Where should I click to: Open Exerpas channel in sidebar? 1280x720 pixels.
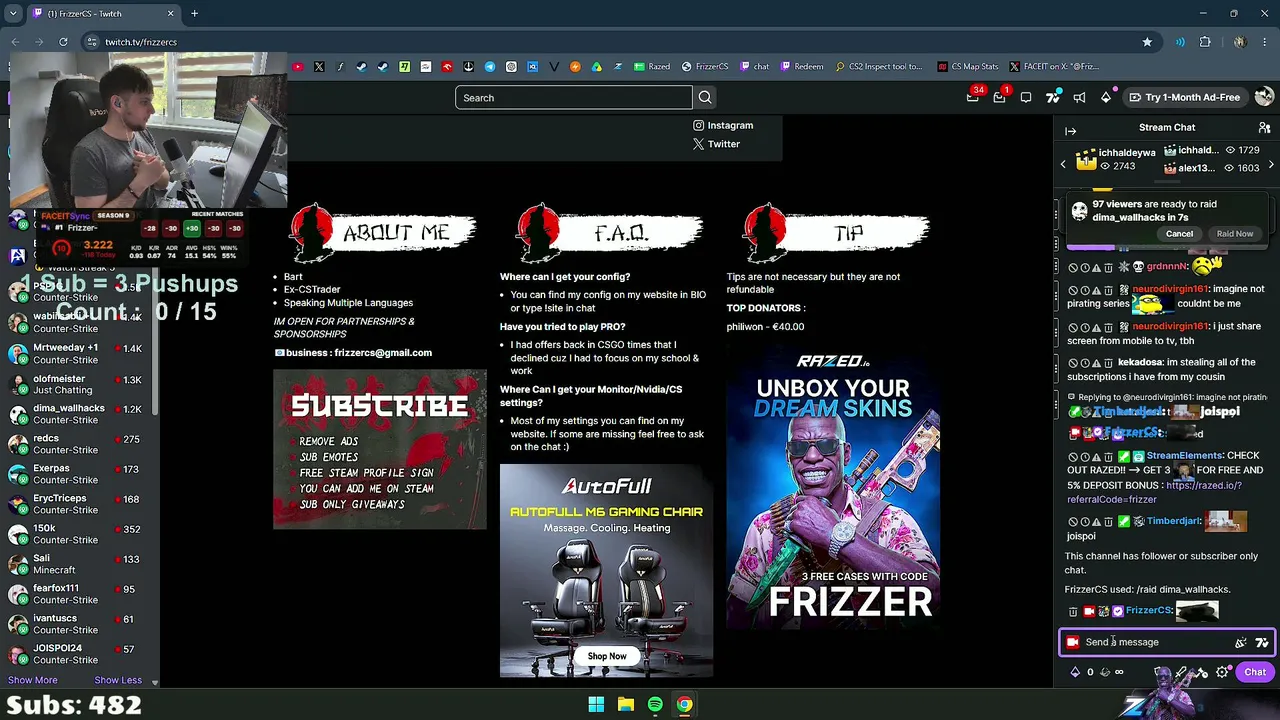(78, 474)
